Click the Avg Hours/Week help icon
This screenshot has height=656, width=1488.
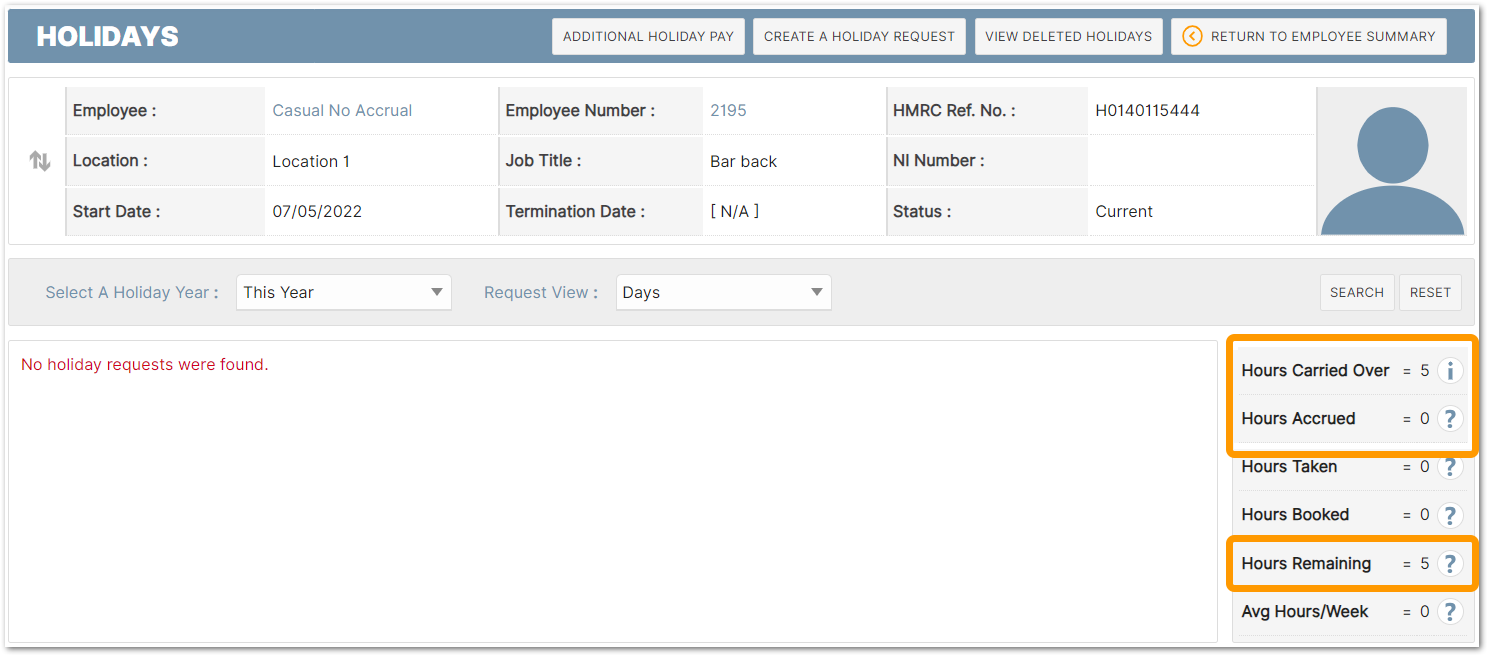click(x=1449, y=612)
